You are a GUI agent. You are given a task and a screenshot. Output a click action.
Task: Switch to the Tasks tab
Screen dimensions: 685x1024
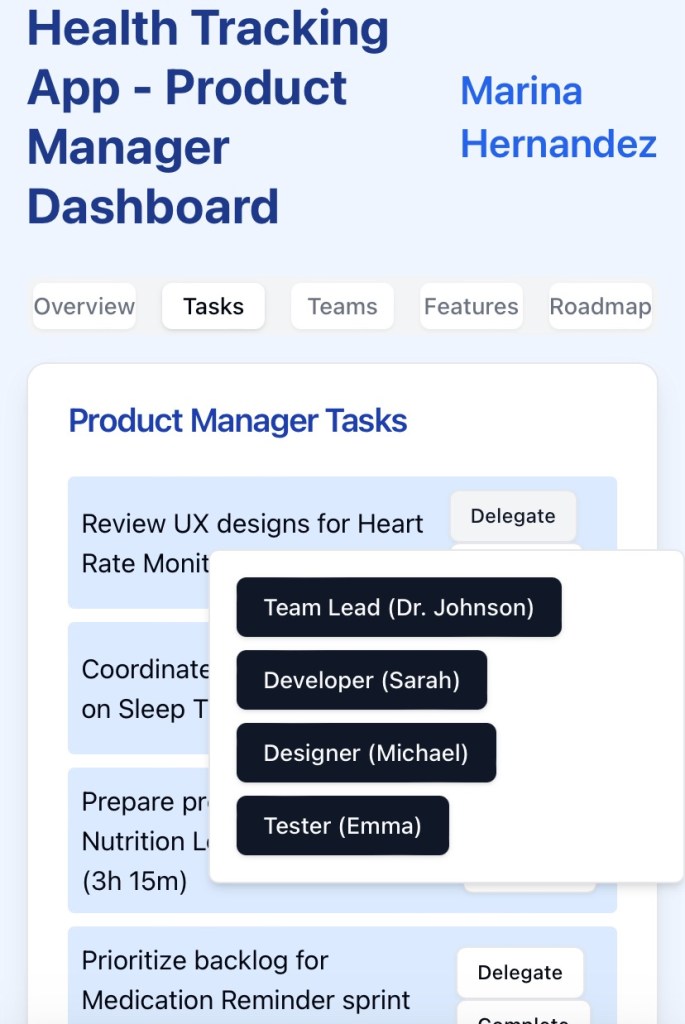tap(213, 307)
